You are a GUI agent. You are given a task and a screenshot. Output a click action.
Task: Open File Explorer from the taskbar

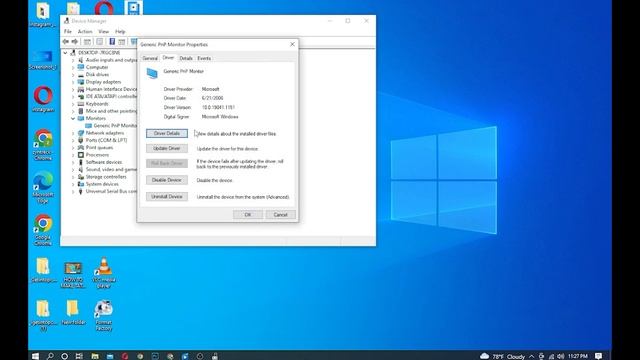(x=95, y=356)
